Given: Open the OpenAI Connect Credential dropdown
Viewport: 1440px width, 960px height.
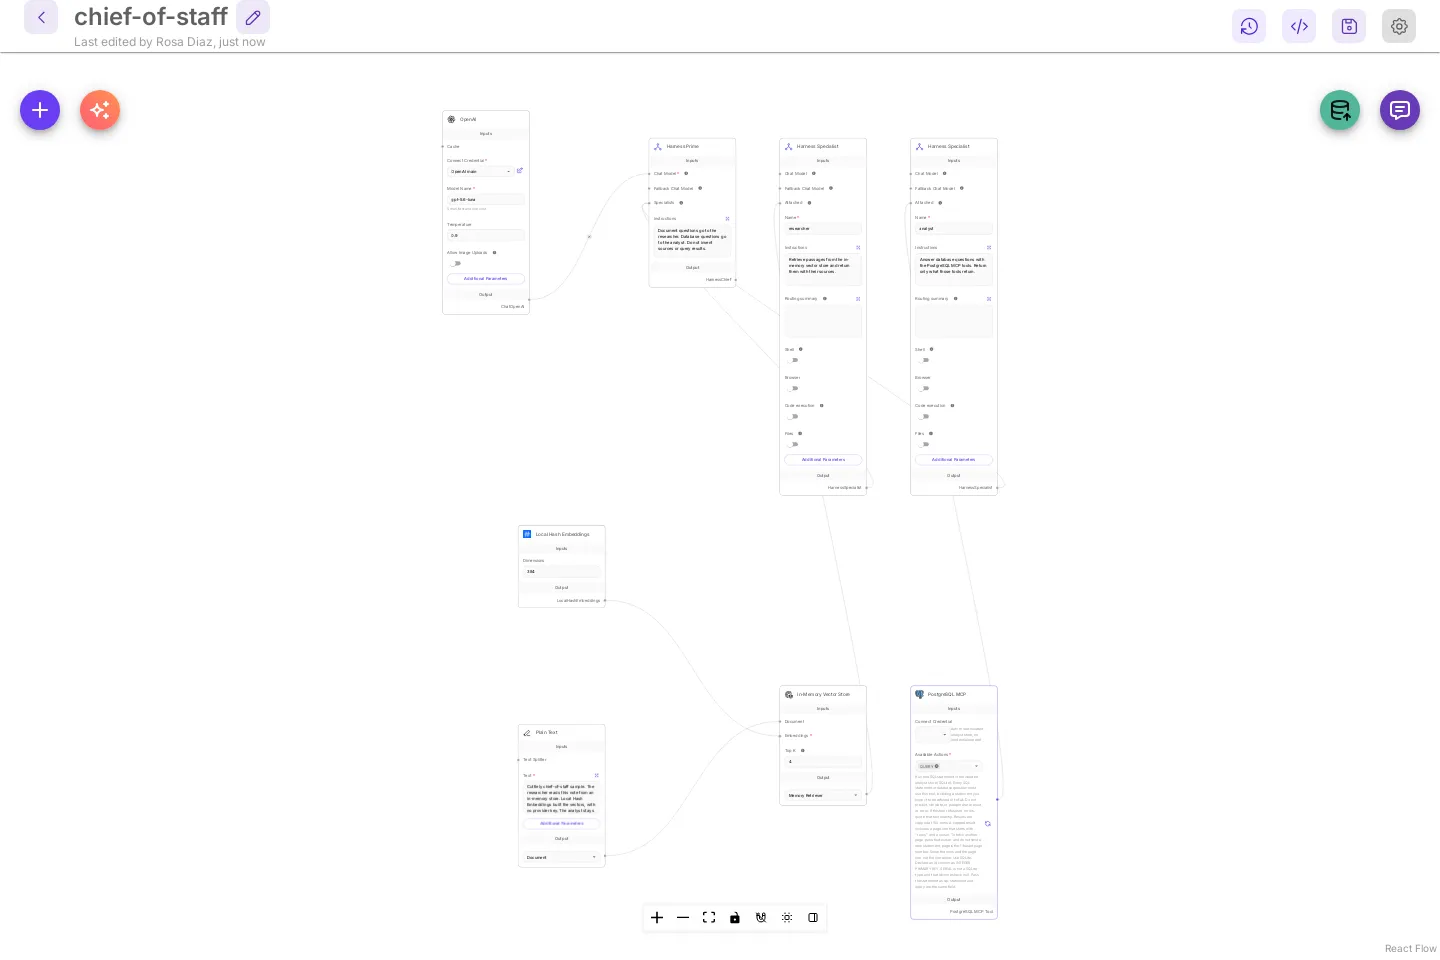Looking at the screenshot, I should (x=480, y=171).
